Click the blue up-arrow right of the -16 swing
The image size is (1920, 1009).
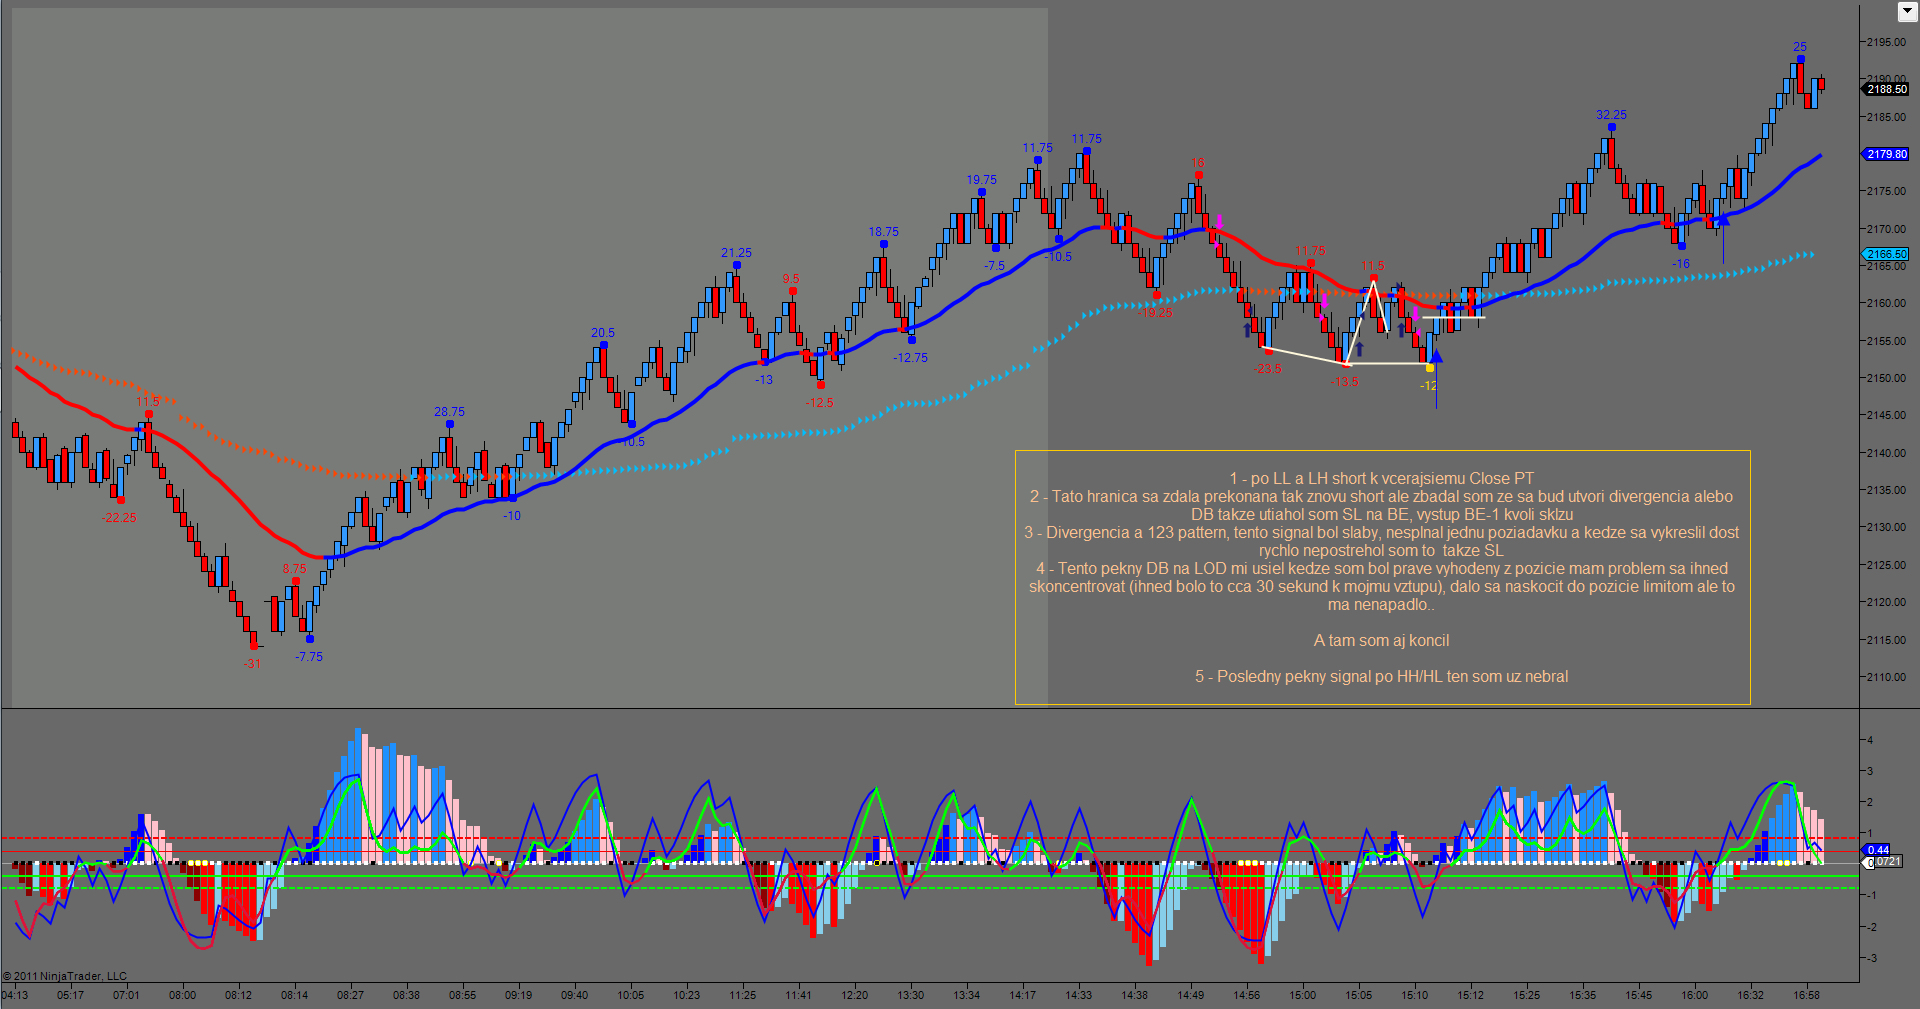(1722, 219)
